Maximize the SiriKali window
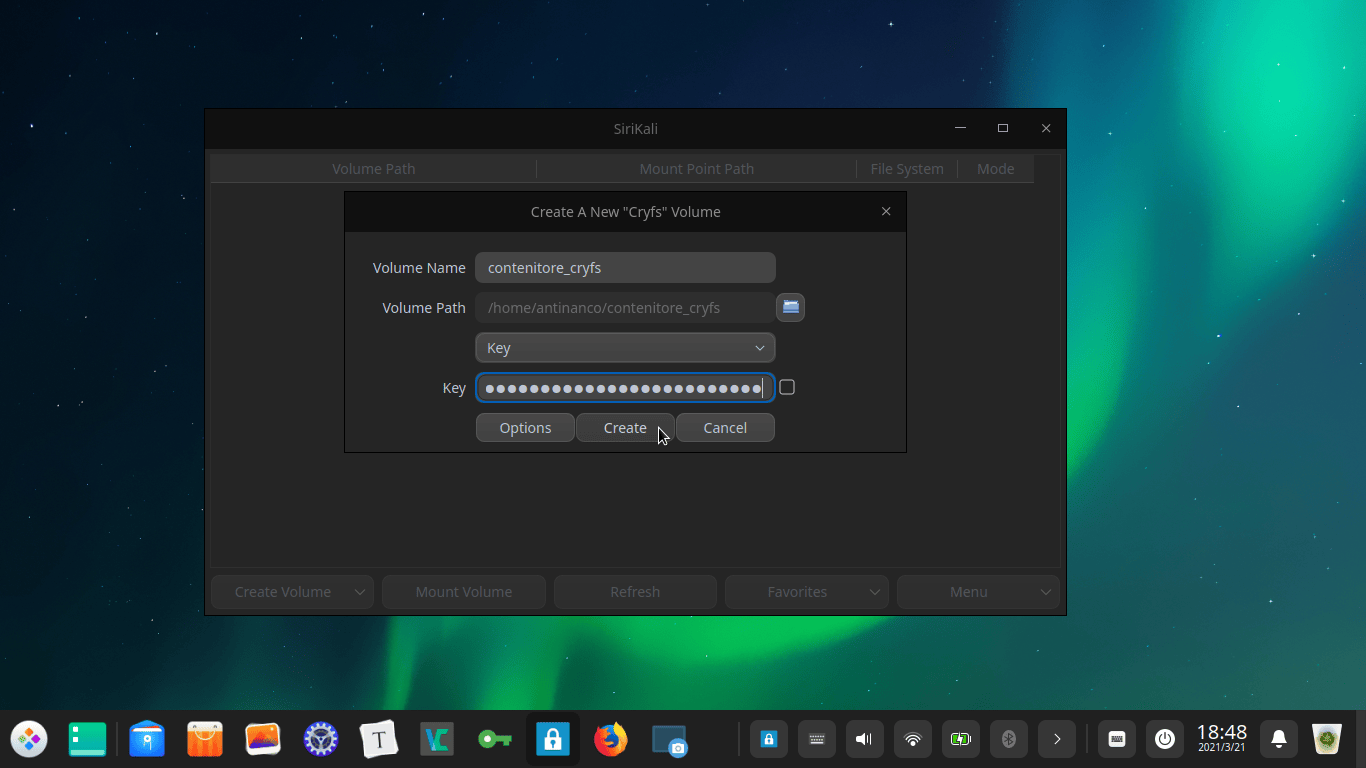Viewport: 1366px width, 768px height. coord(1003,128)
